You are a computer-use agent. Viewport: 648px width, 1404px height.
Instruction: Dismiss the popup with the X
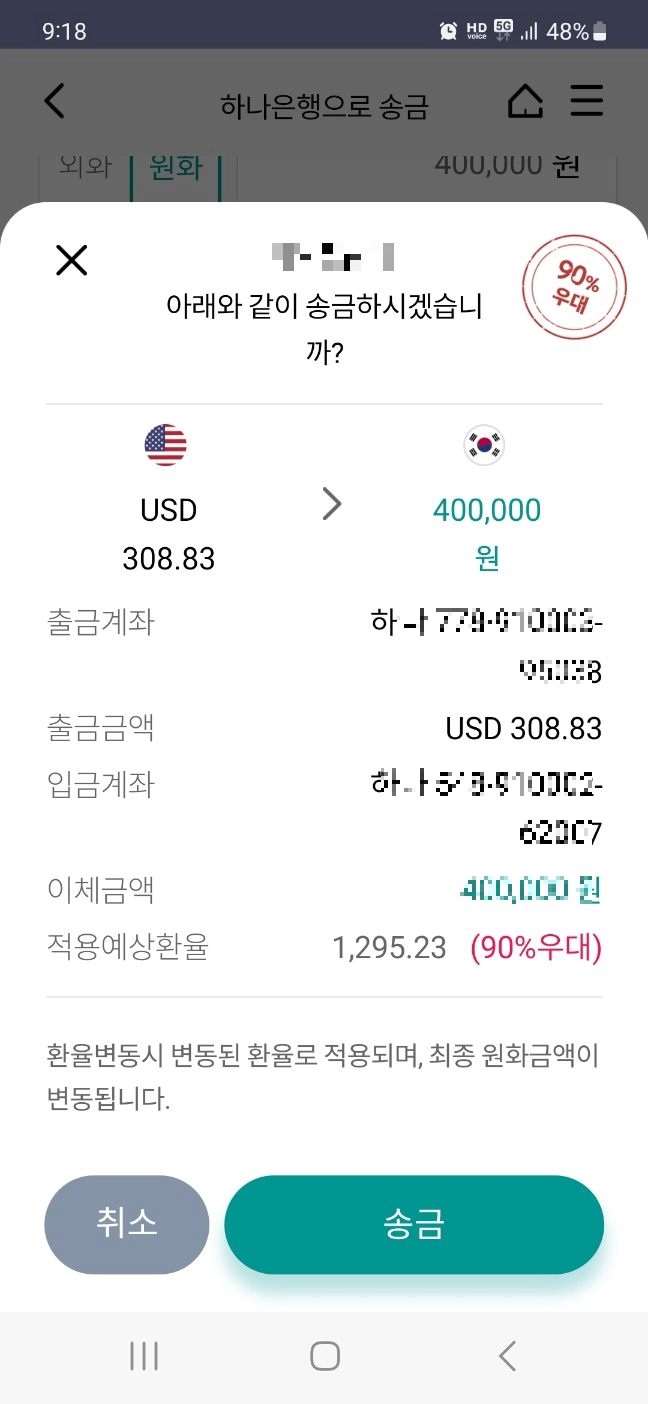click(x=71, y=260)
